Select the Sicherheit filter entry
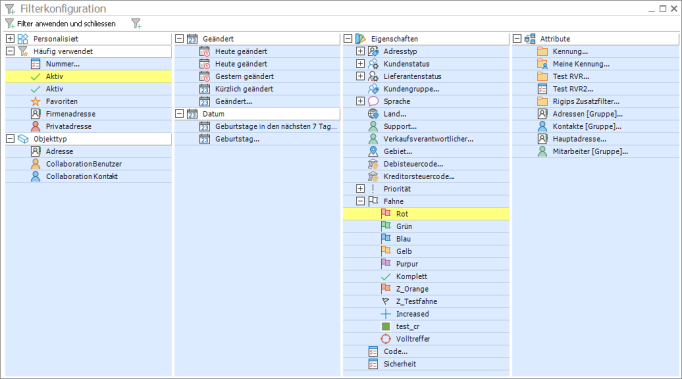 (x=426, y=364)
